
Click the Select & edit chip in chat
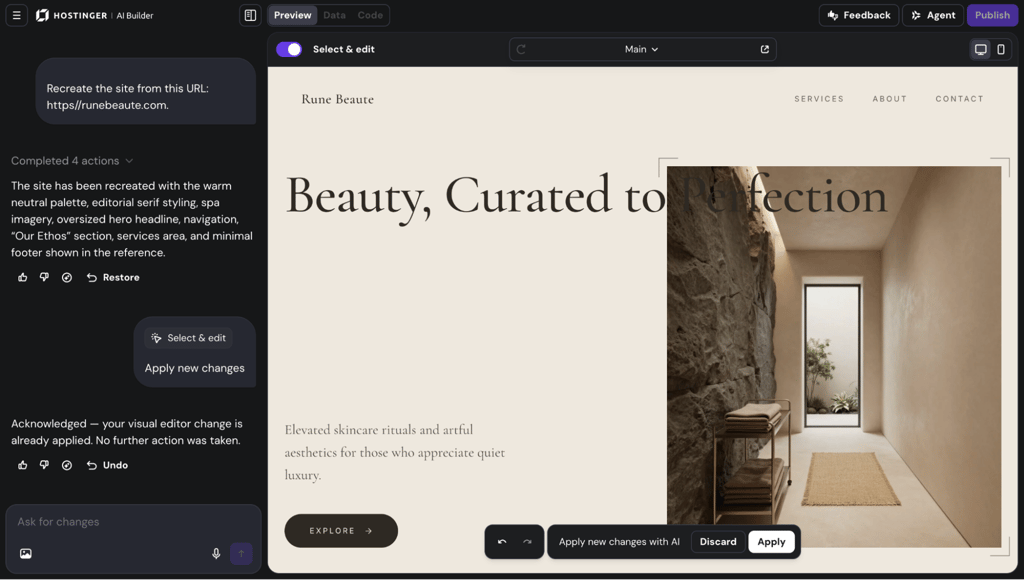pyautogui.click(x=189, y=338)
